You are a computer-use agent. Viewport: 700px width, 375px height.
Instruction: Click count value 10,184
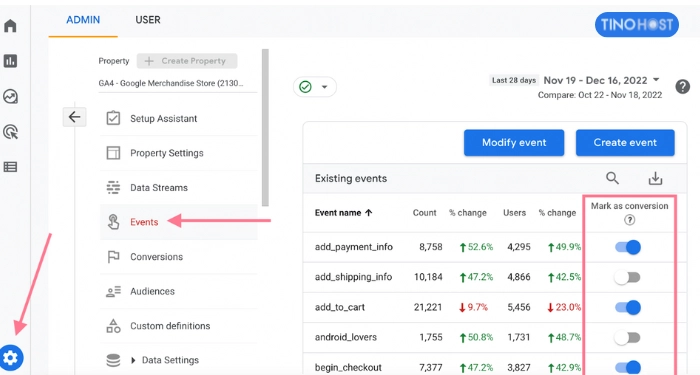coord(428,277)
